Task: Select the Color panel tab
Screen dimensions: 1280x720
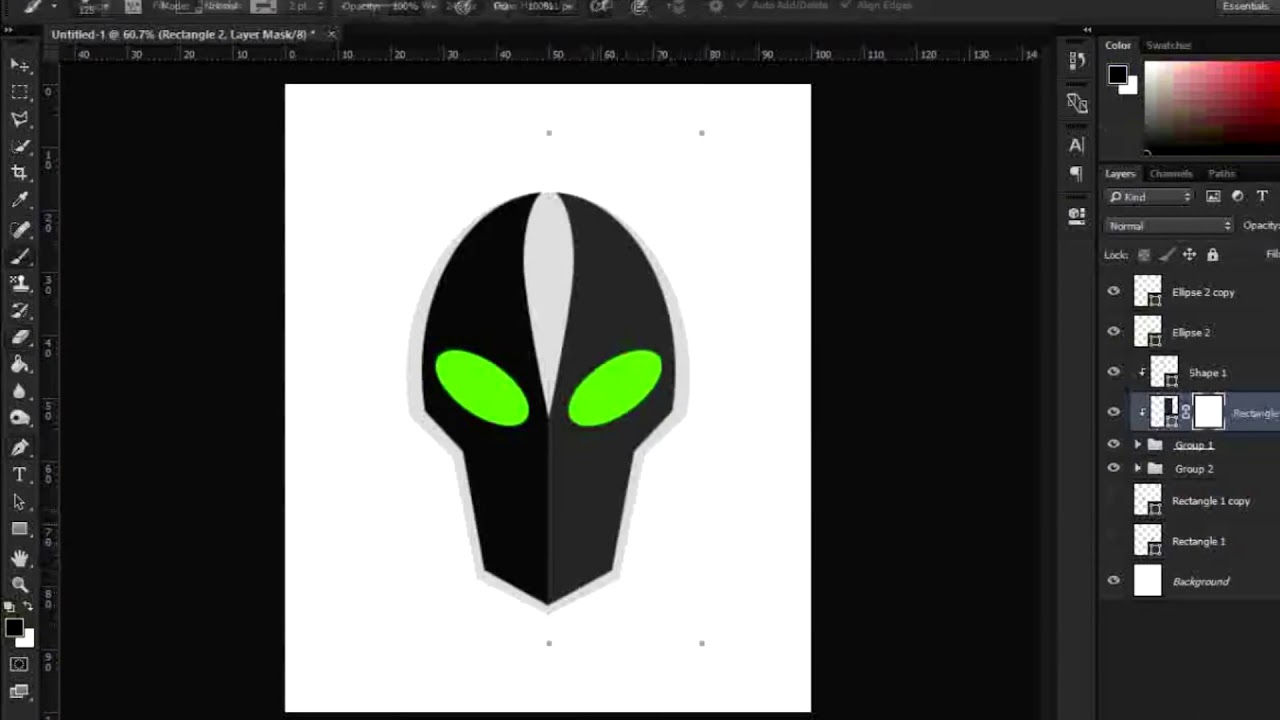Action: coord(1118,45)
